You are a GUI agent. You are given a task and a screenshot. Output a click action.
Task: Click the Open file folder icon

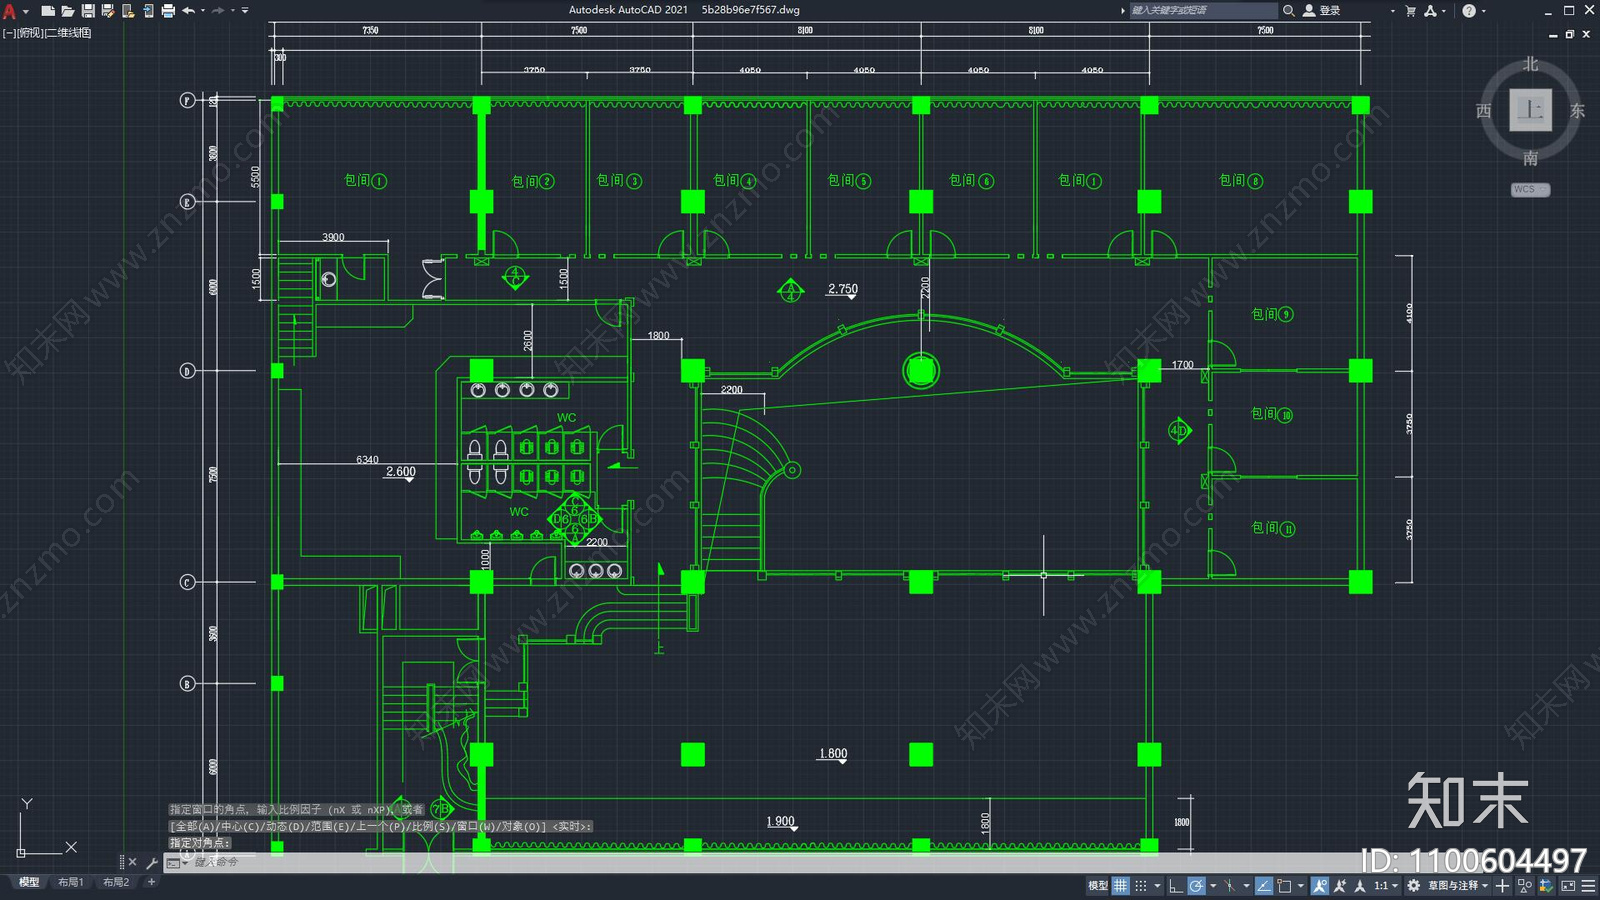tap(67, 11)
